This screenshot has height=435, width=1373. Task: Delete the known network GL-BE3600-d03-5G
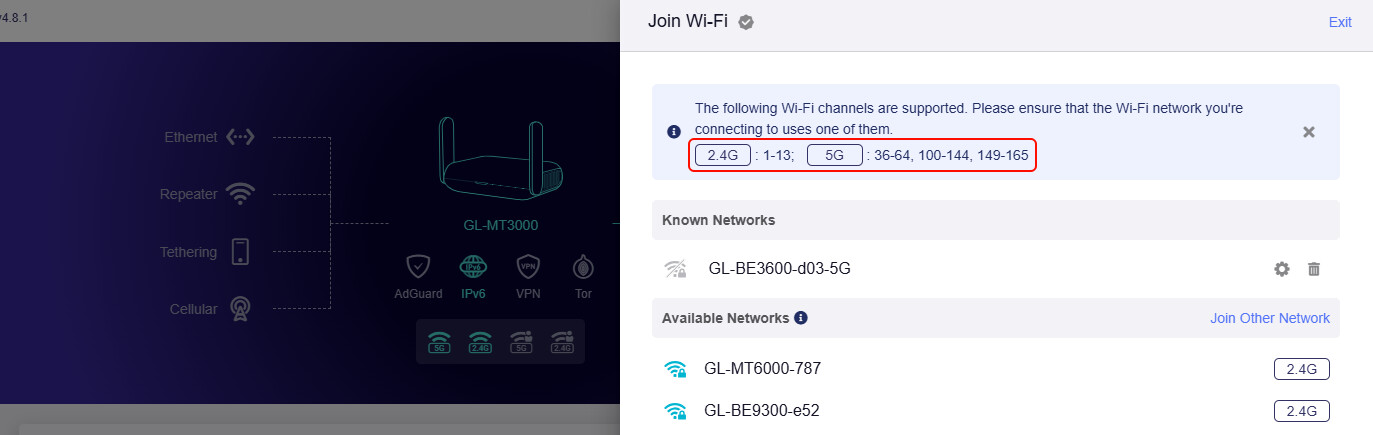pos(1314,268)
